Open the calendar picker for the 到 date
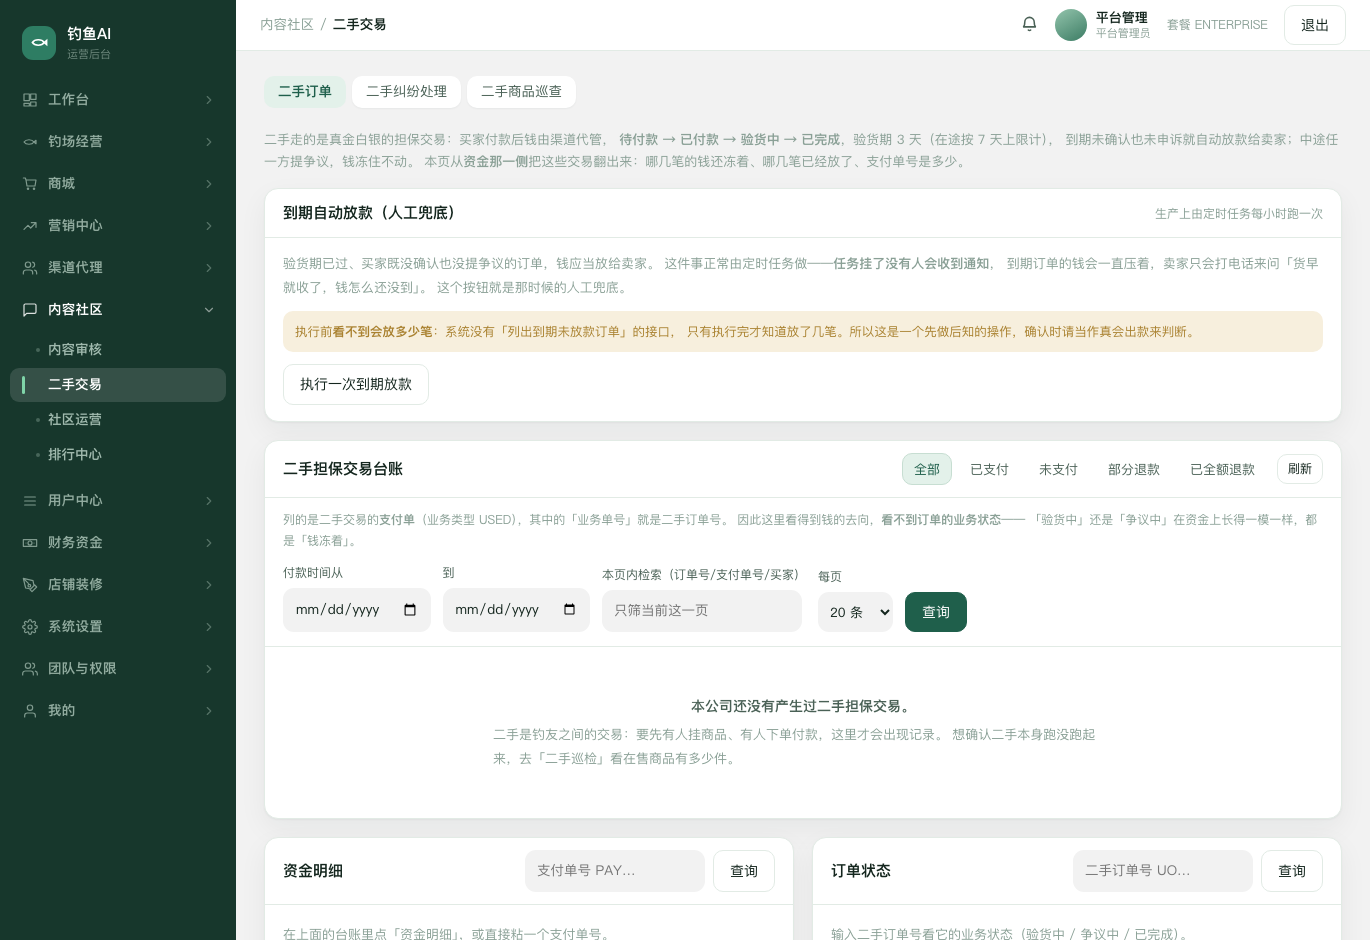Viewport: 1370px width, 940px height. (x=570, y=610)
